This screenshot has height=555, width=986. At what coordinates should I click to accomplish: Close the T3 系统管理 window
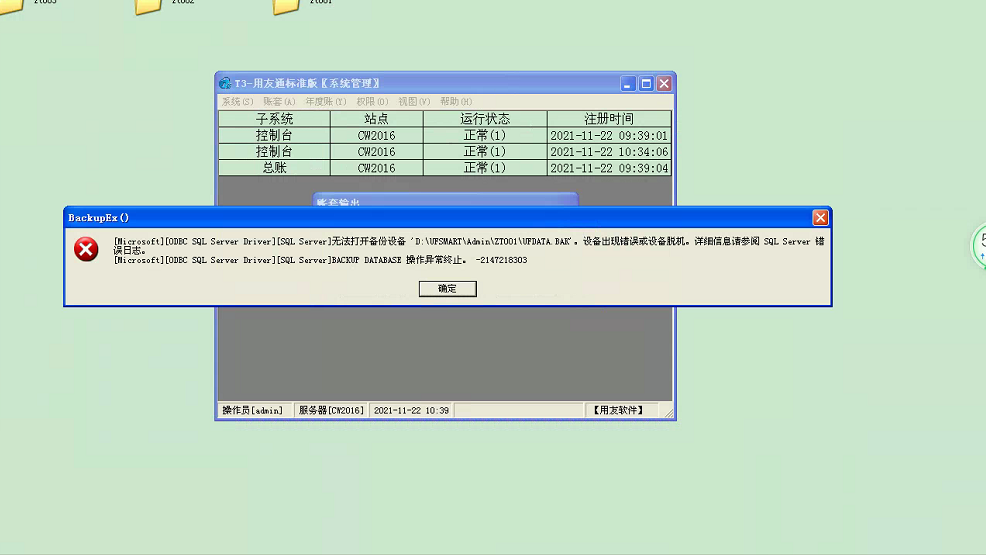(664, 84)
